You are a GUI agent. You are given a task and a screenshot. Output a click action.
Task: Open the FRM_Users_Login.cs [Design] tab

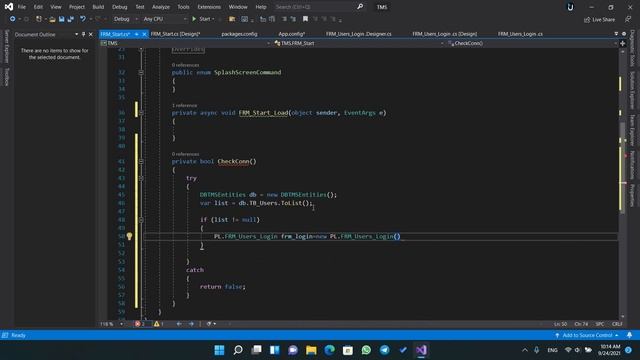click(x=444, y=34)
